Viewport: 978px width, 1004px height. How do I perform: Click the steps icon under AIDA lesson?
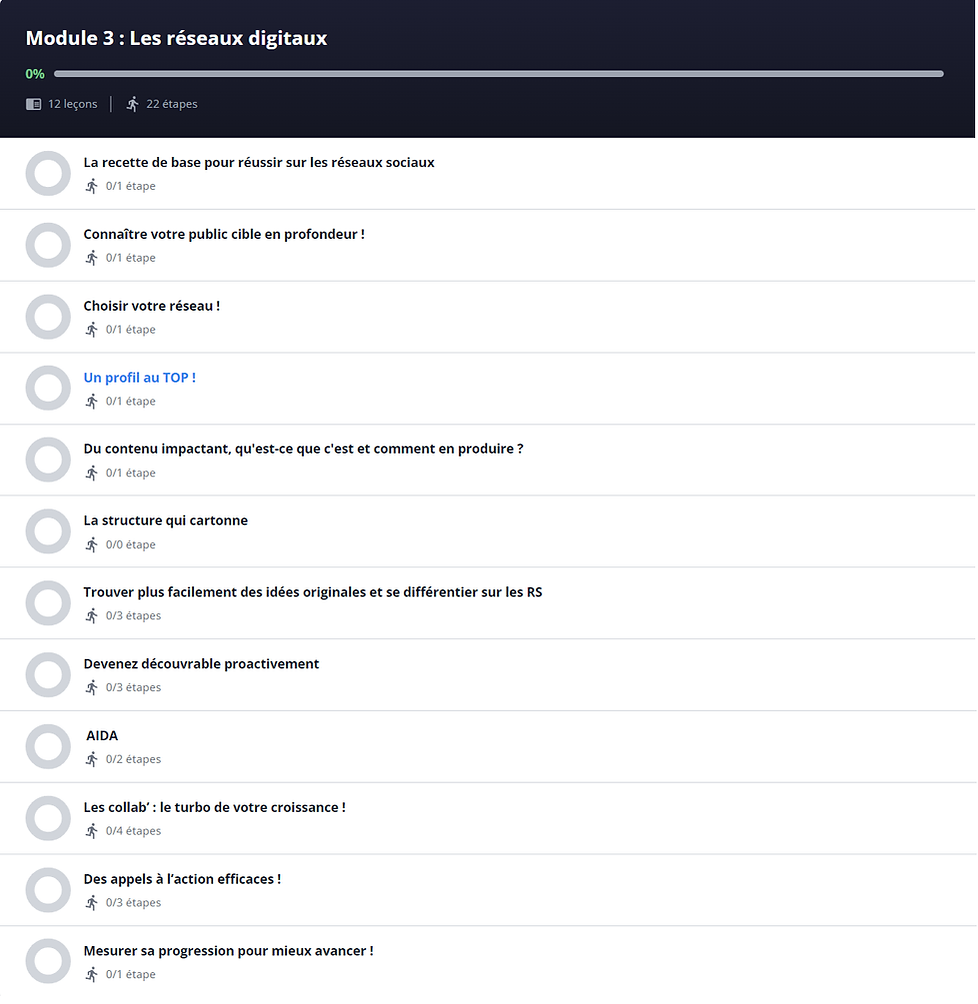click(92, 759)
